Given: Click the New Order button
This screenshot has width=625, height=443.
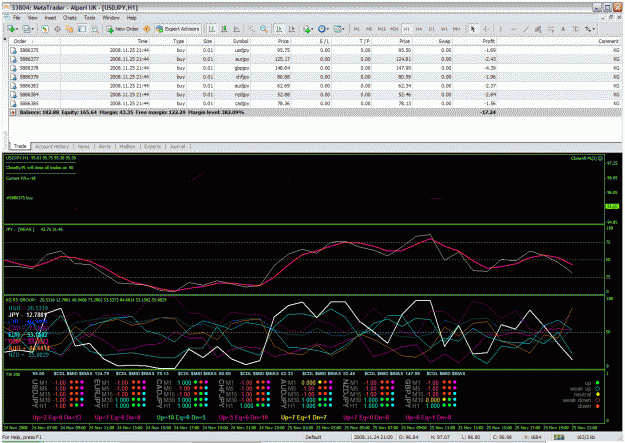Looking at the screenshot, I should (122, 29).
